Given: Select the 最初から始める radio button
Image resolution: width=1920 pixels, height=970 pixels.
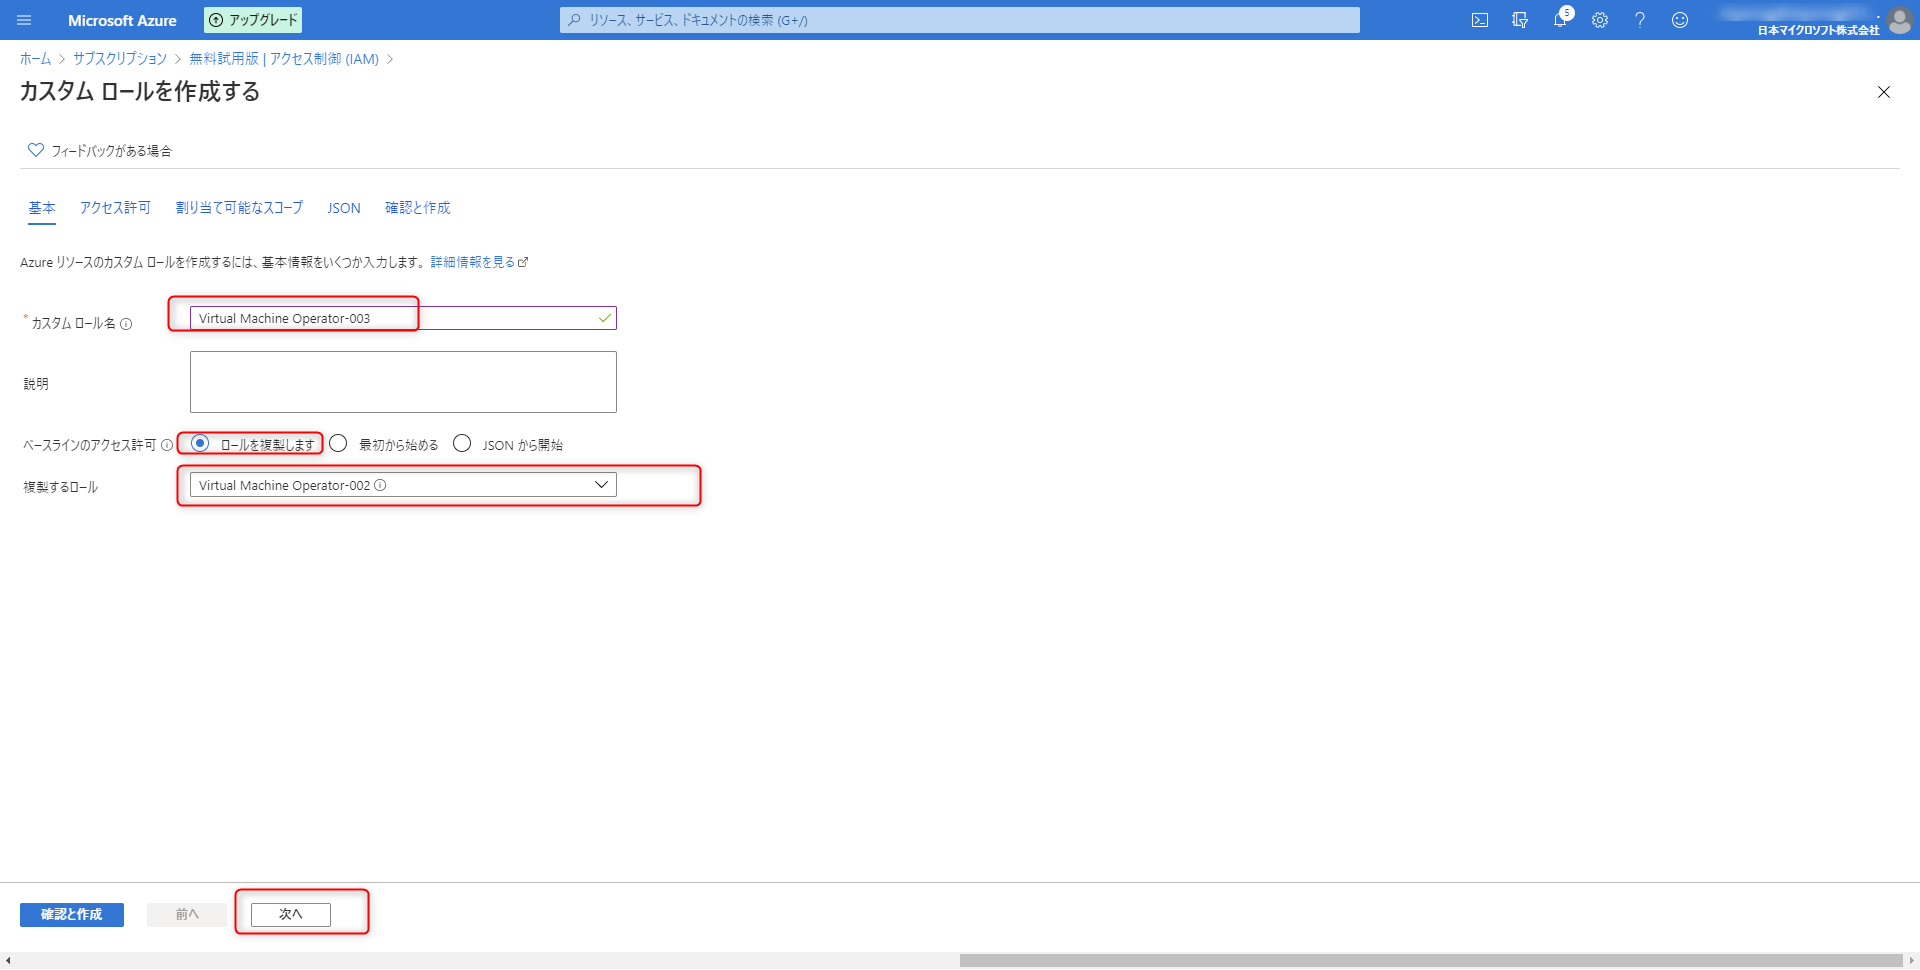Looking at the screenshot, I should click(x=338, y=443).
